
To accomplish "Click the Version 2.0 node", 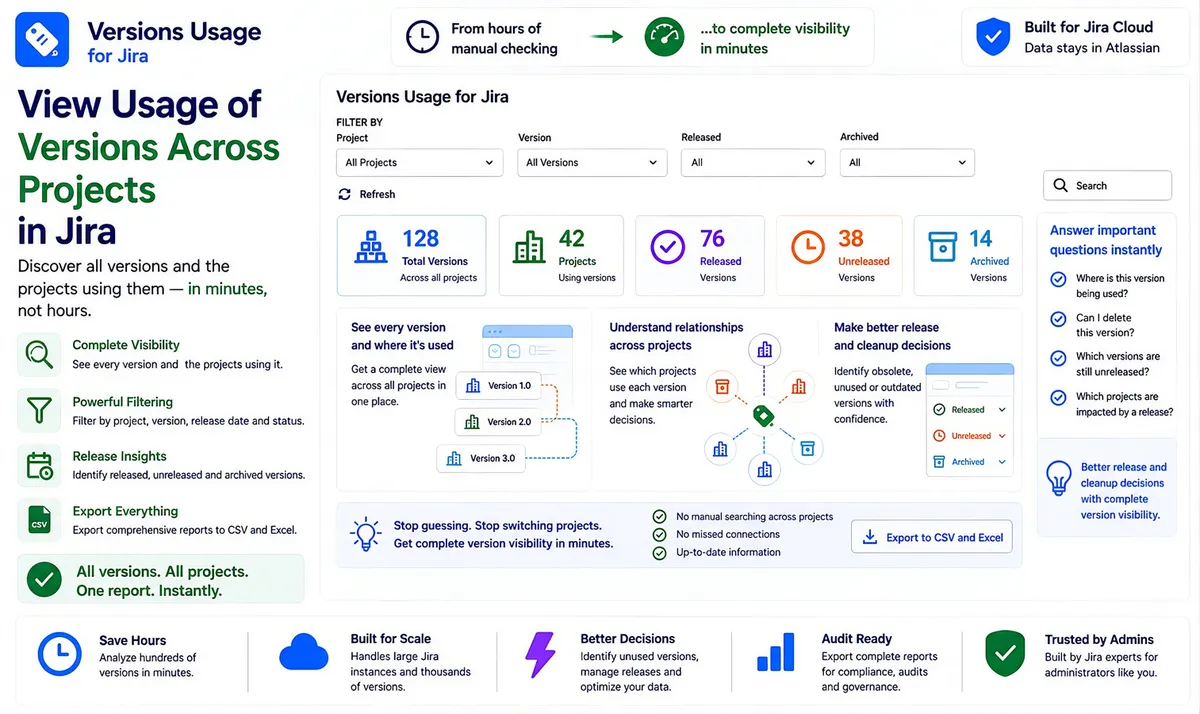I will [x=498, y=422].
